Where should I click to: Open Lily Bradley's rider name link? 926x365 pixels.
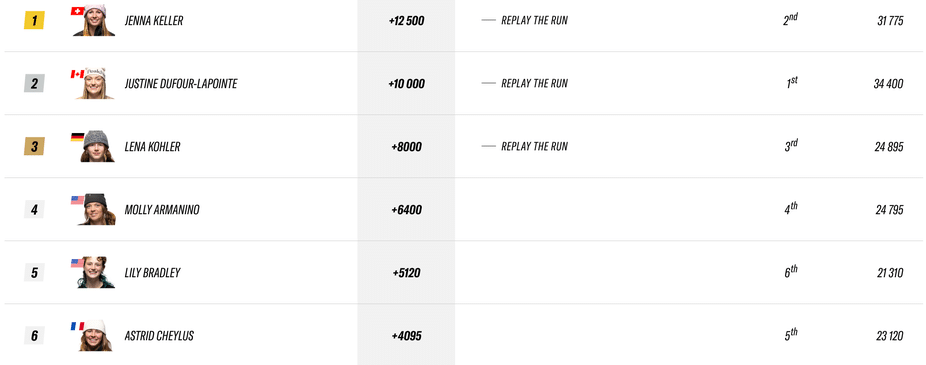click(x=152, y=273)
